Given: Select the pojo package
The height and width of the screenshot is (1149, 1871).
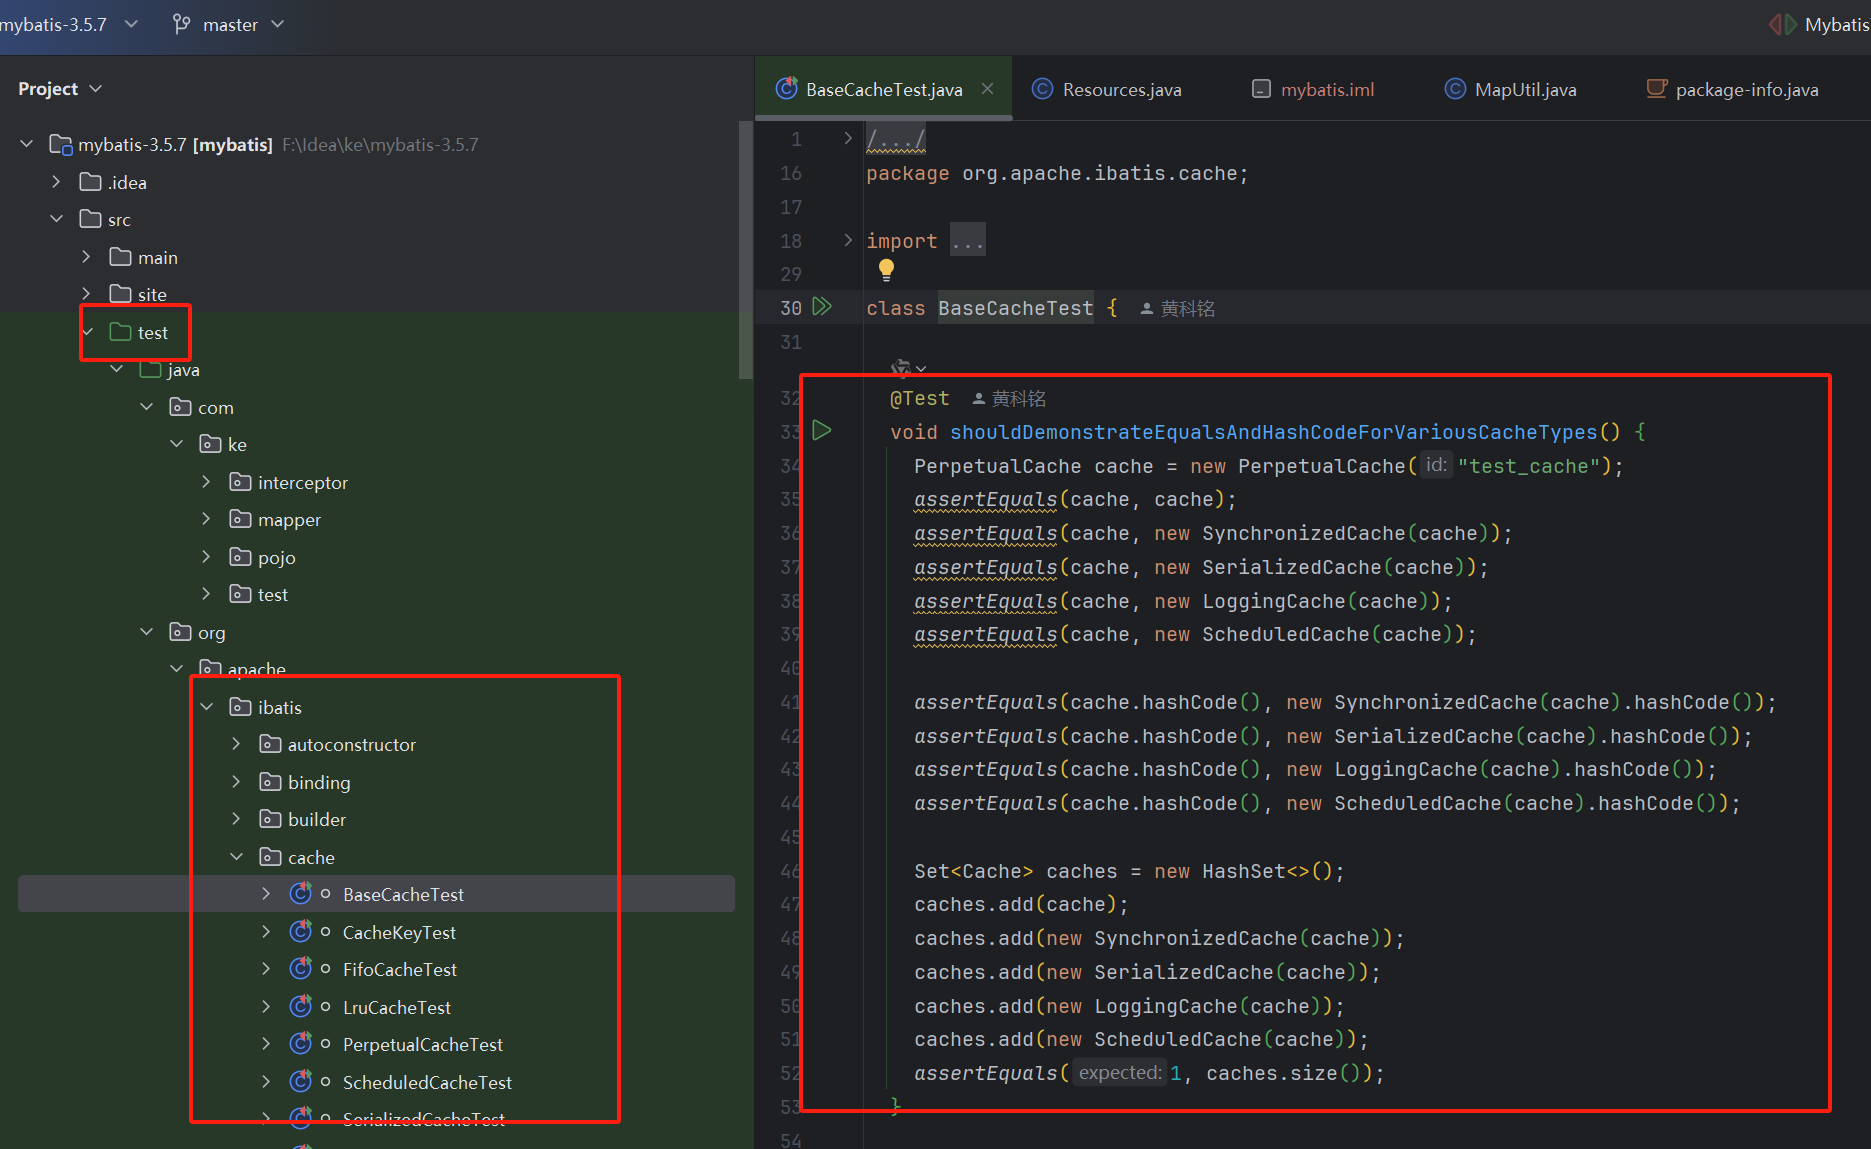Looking at the screenshot, I should coord(276,557).
